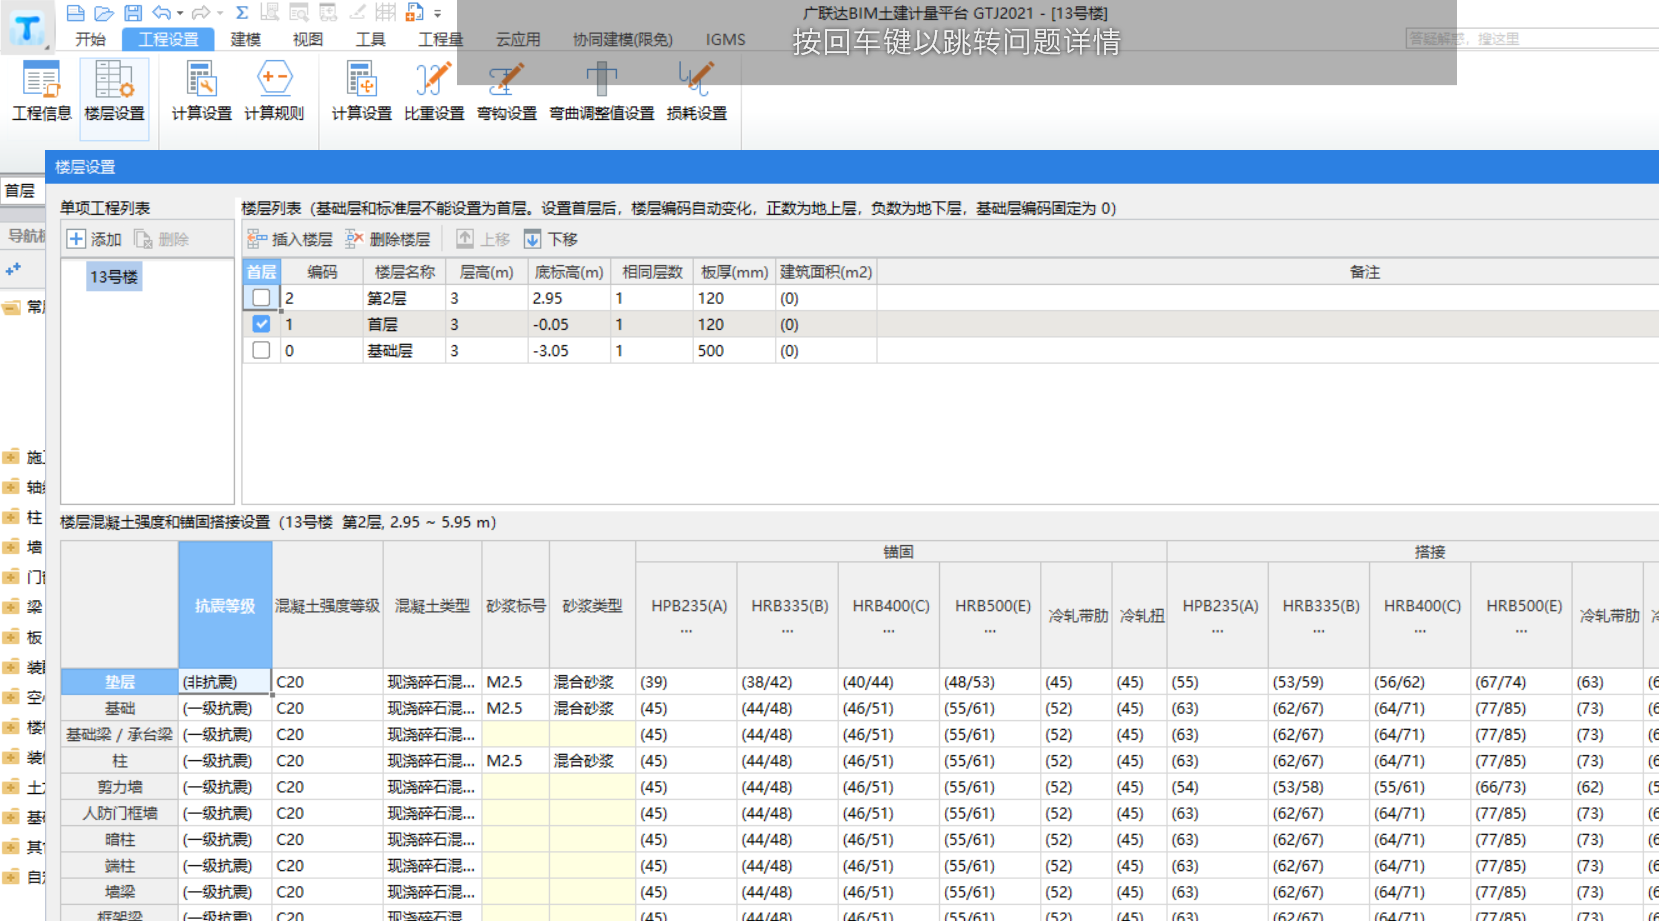
Task: Click the 抗震等级 column header
Action: coord(225,605)
